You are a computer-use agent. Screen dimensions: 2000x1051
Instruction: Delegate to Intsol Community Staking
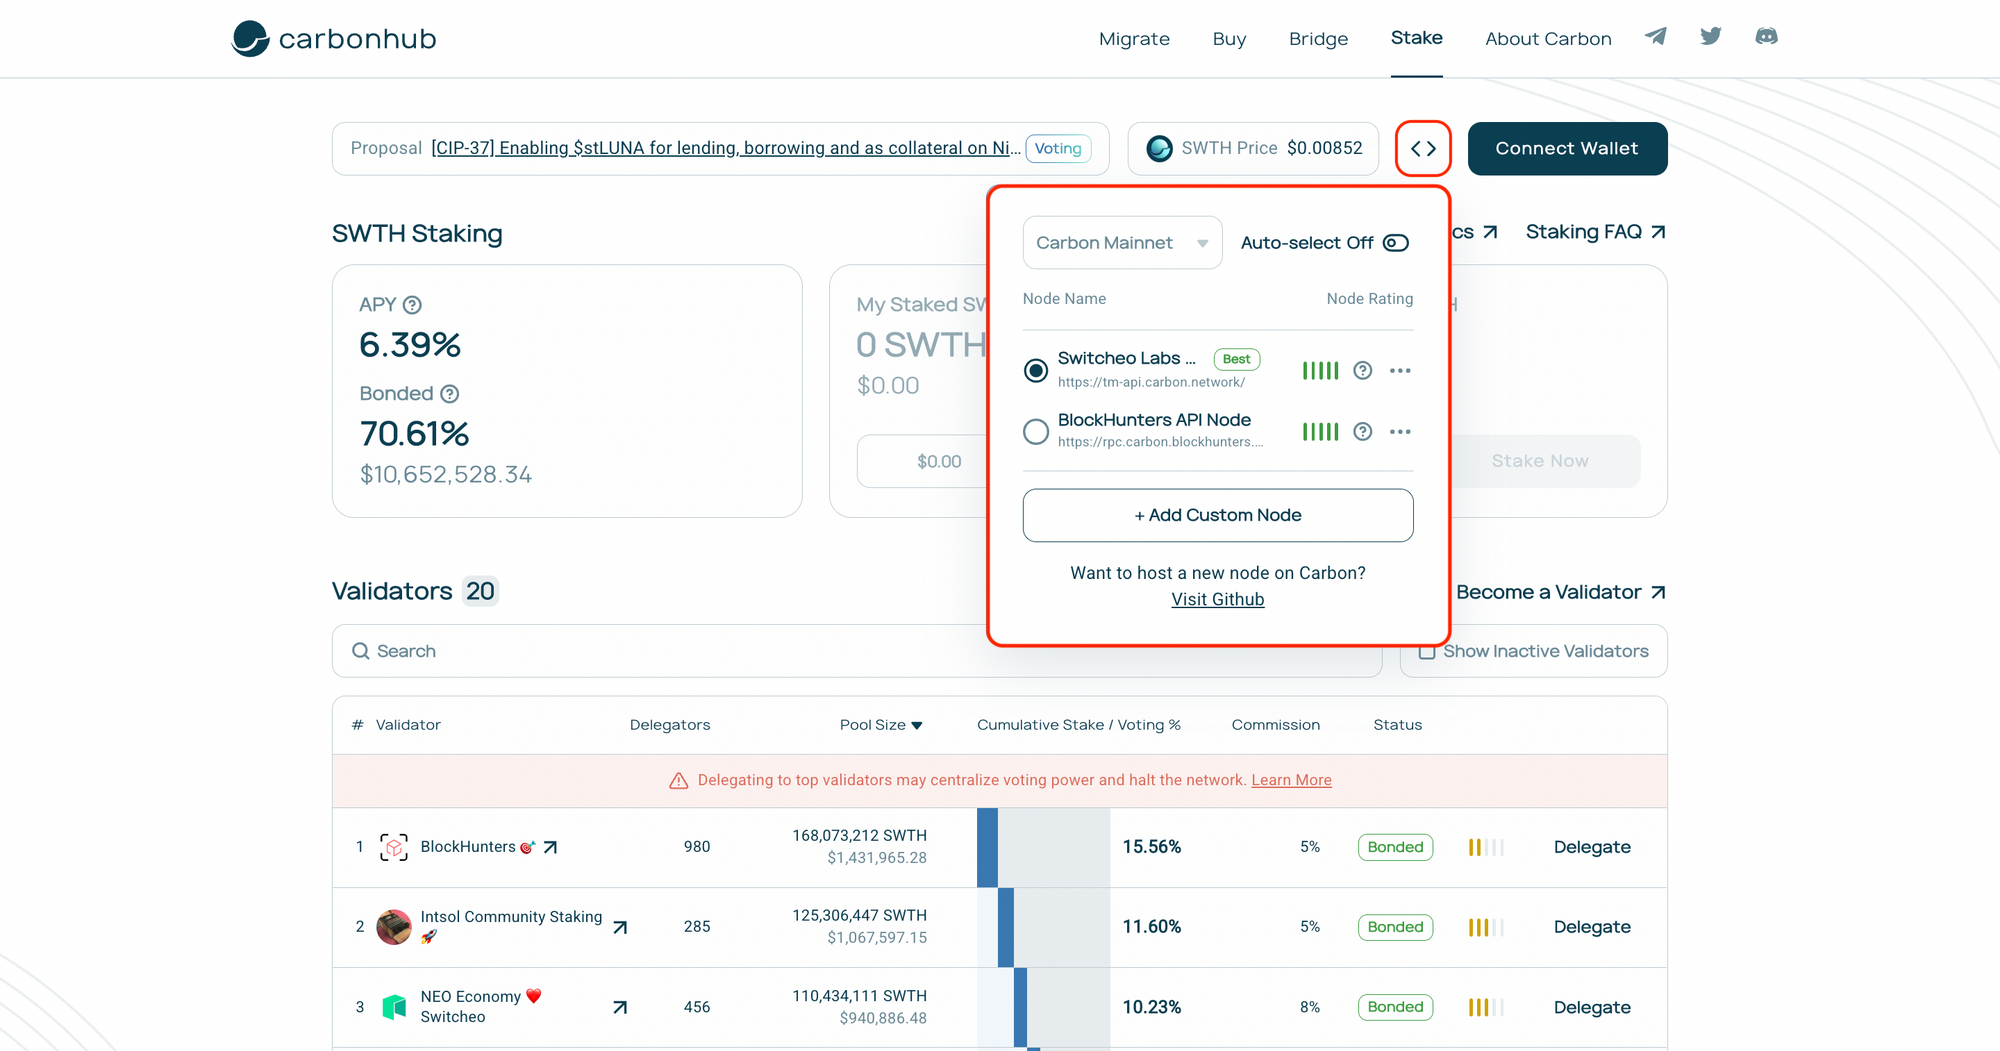click(1592, 927)
